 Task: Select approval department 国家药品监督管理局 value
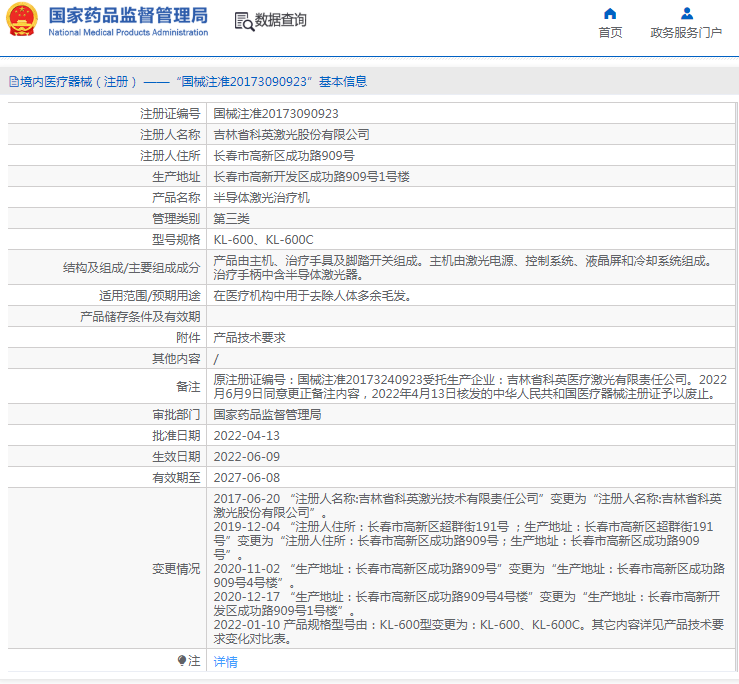(x=267, y=414)
